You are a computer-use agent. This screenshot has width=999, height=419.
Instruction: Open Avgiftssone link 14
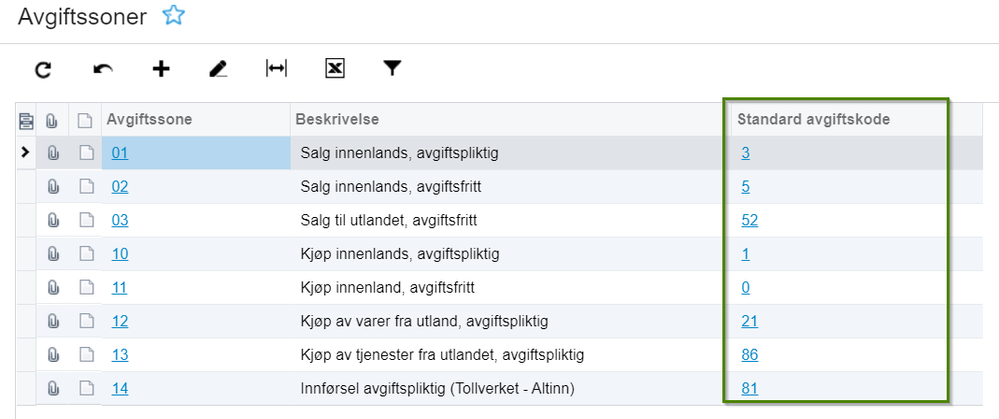tap(120, 389)
